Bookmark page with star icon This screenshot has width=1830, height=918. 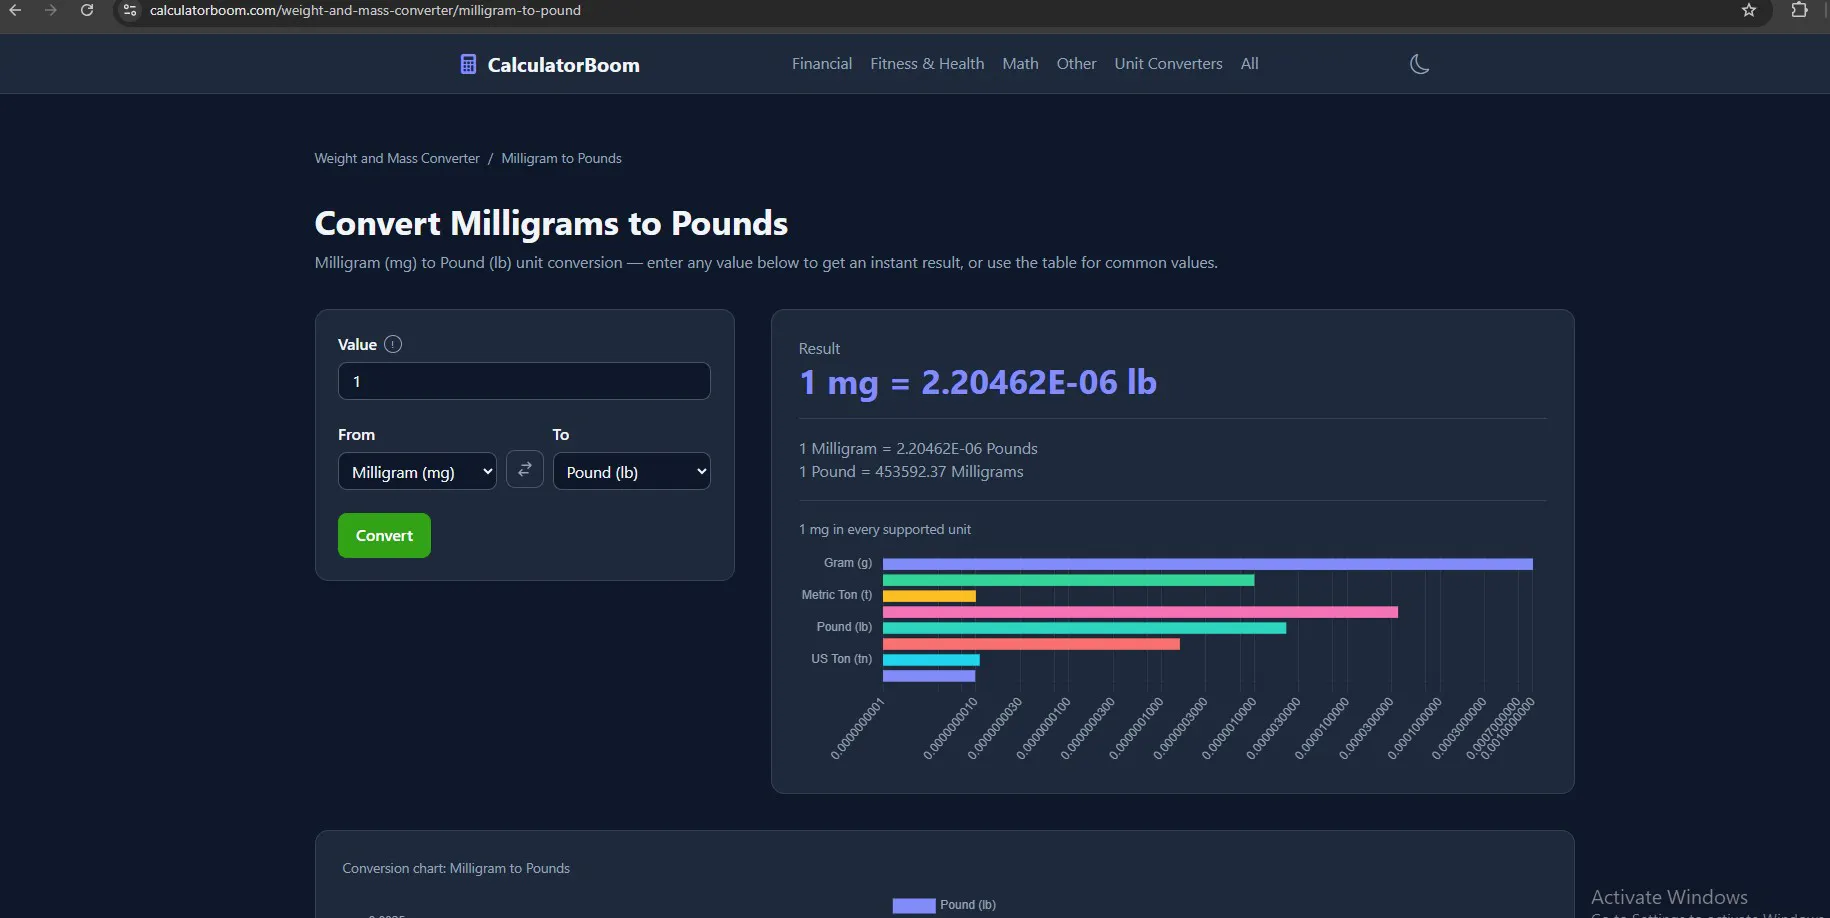[x=1749, y=10]
